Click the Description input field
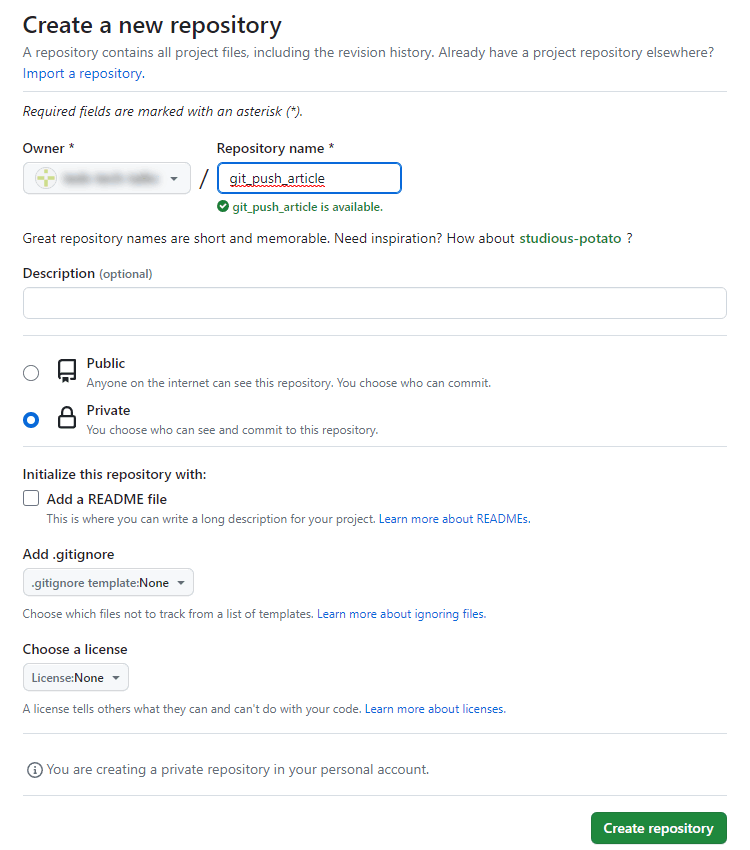 pos(374,302)
